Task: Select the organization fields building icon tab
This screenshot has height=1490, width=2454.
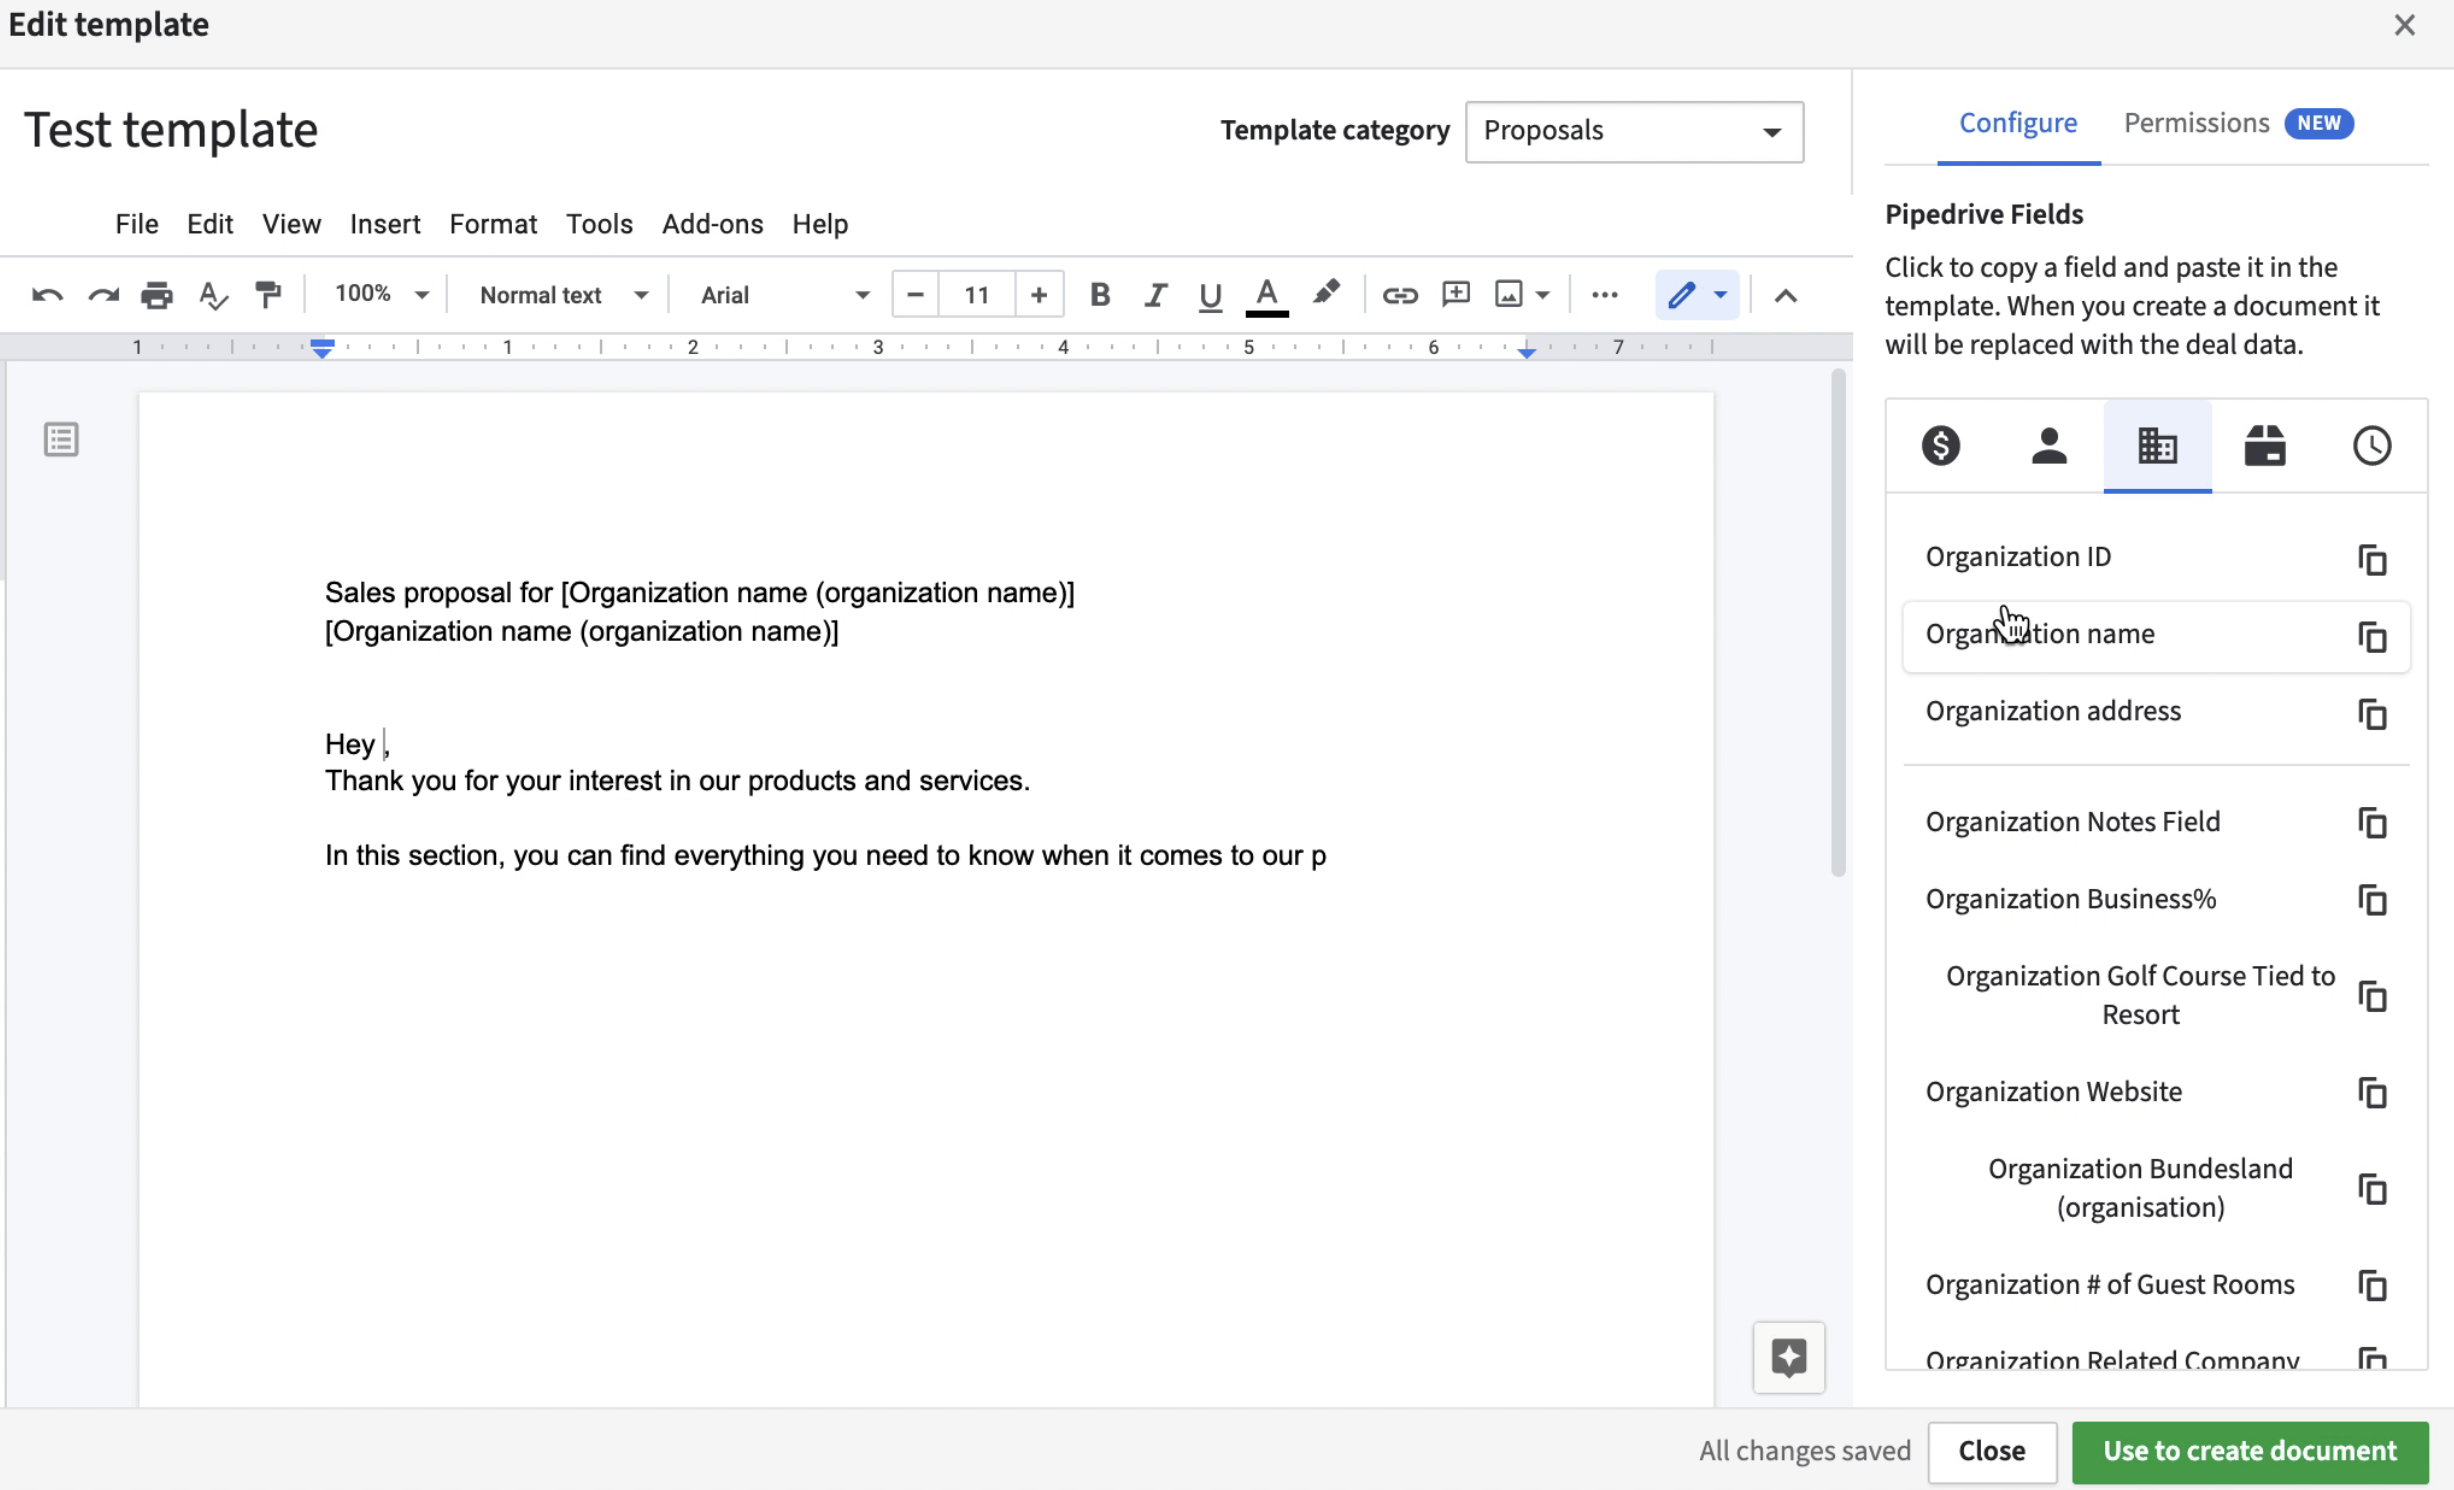Action: tap(2157, 445)
